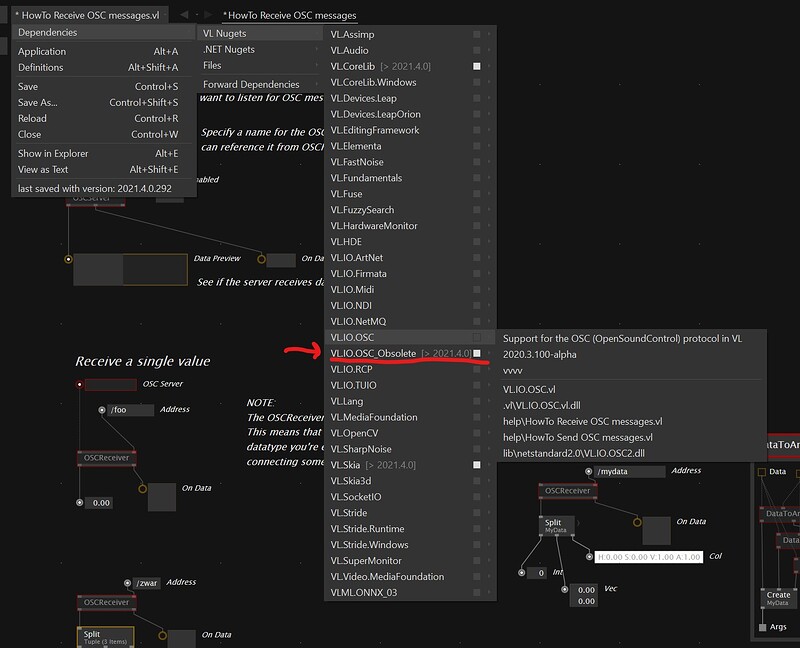Select VL.SuperMonitor in the nuget list

point(410,560)
